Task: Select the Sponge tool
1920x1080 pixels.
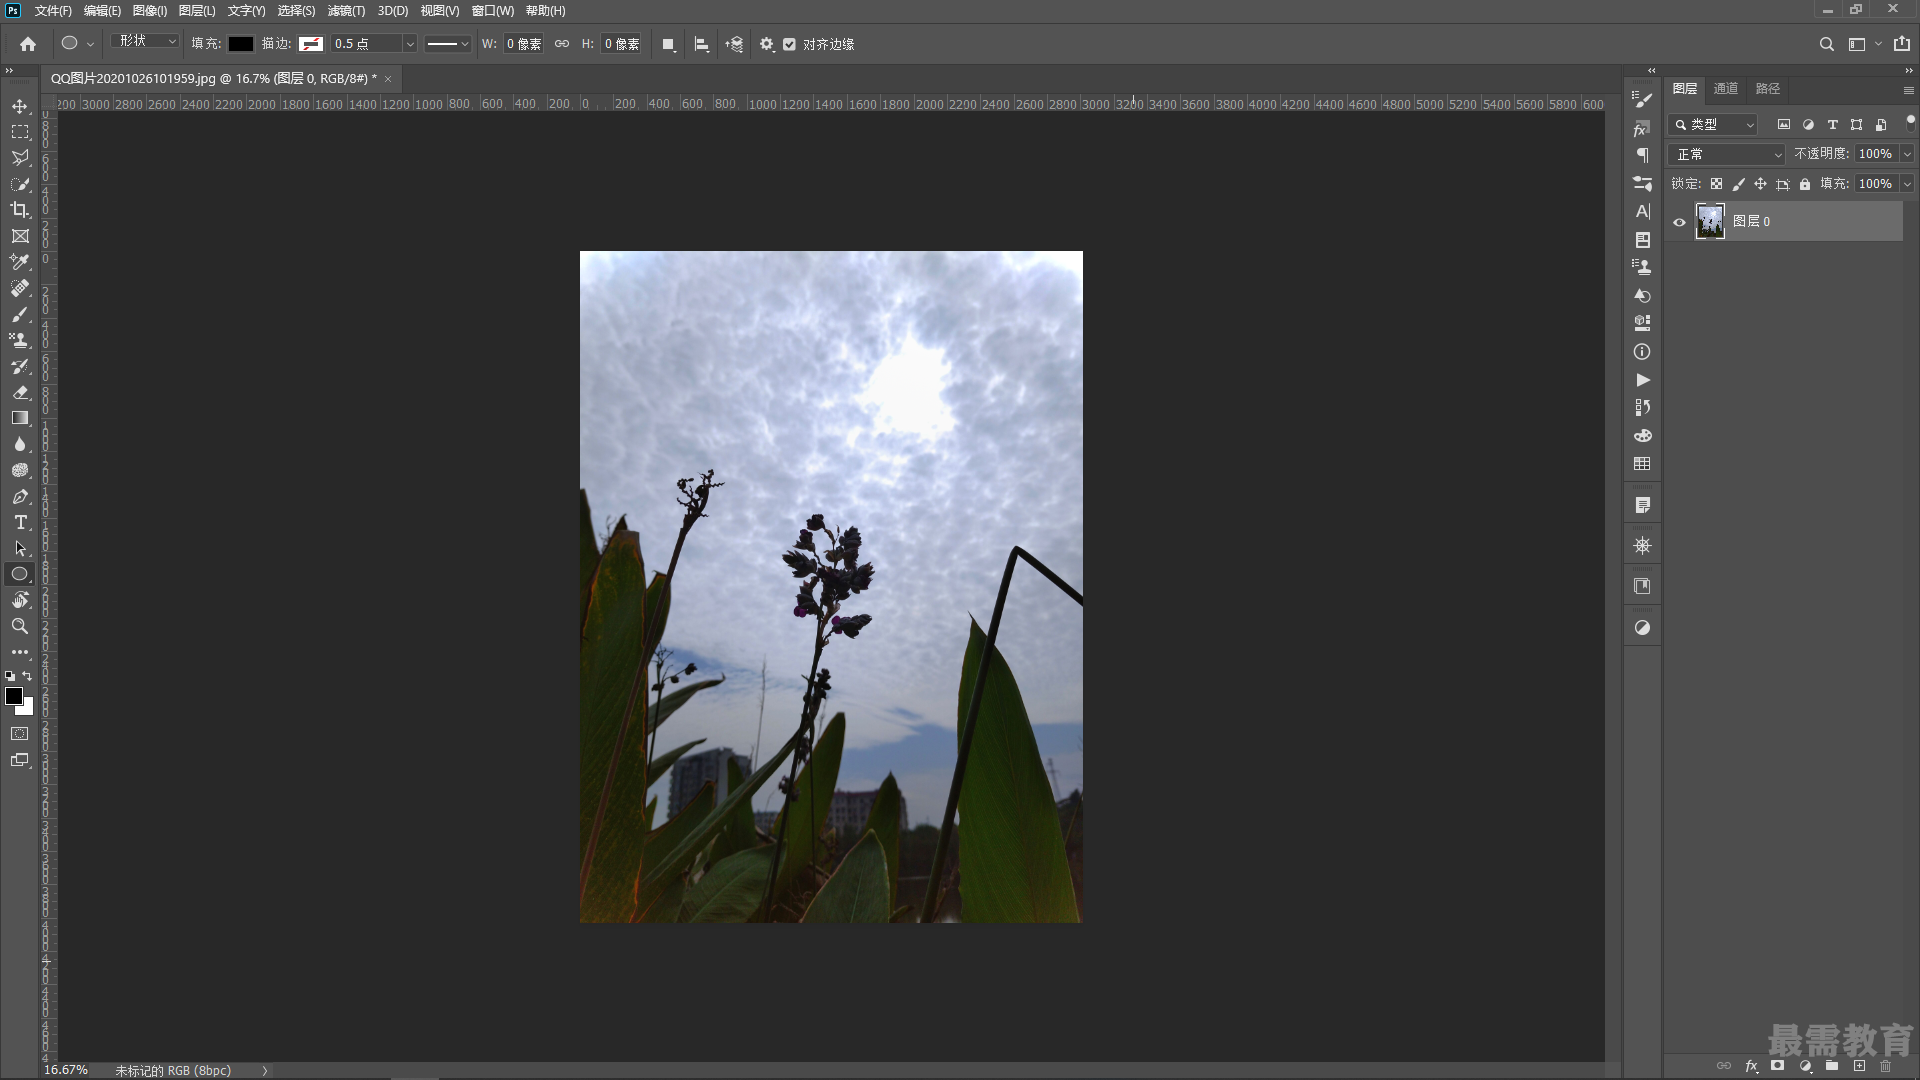Action: coord(20,470)
